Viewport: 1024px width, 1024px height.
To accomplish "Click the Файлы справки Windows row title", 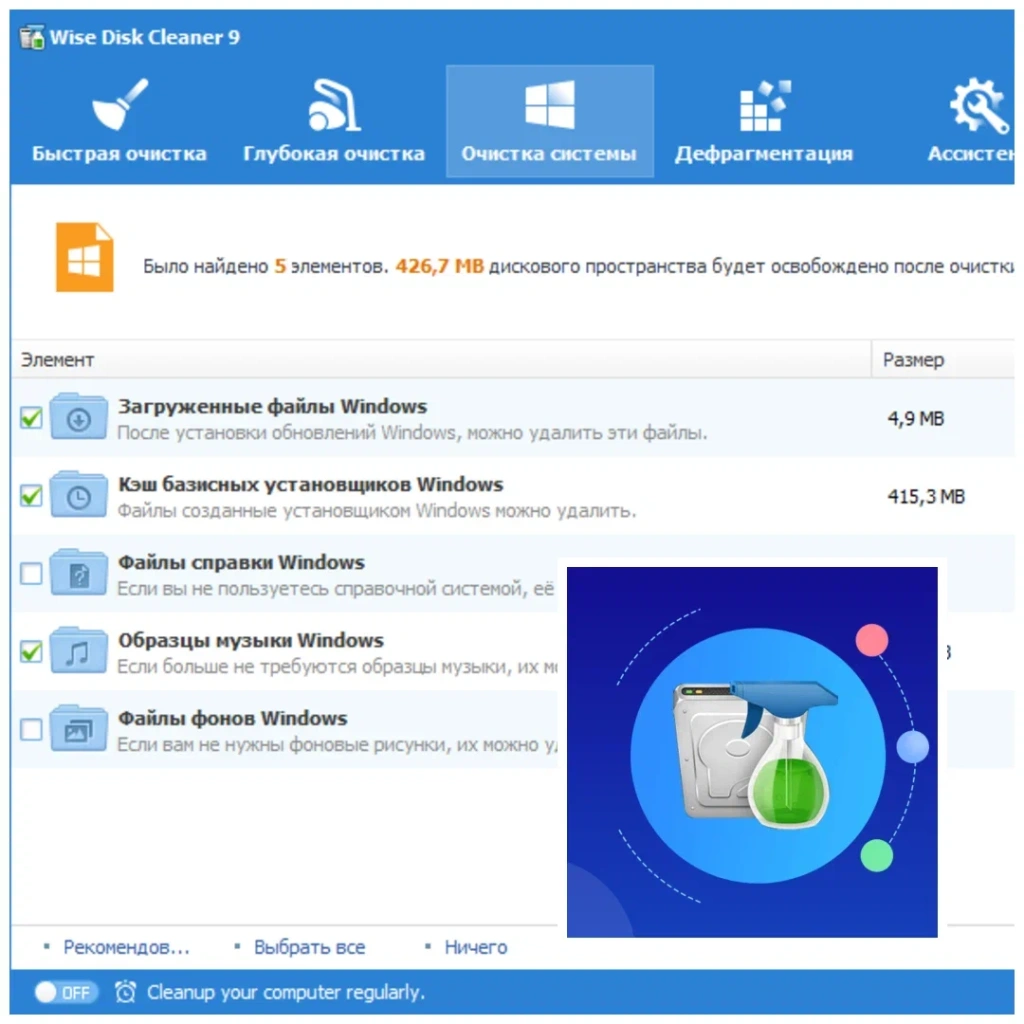I will (x=241, y=562).
